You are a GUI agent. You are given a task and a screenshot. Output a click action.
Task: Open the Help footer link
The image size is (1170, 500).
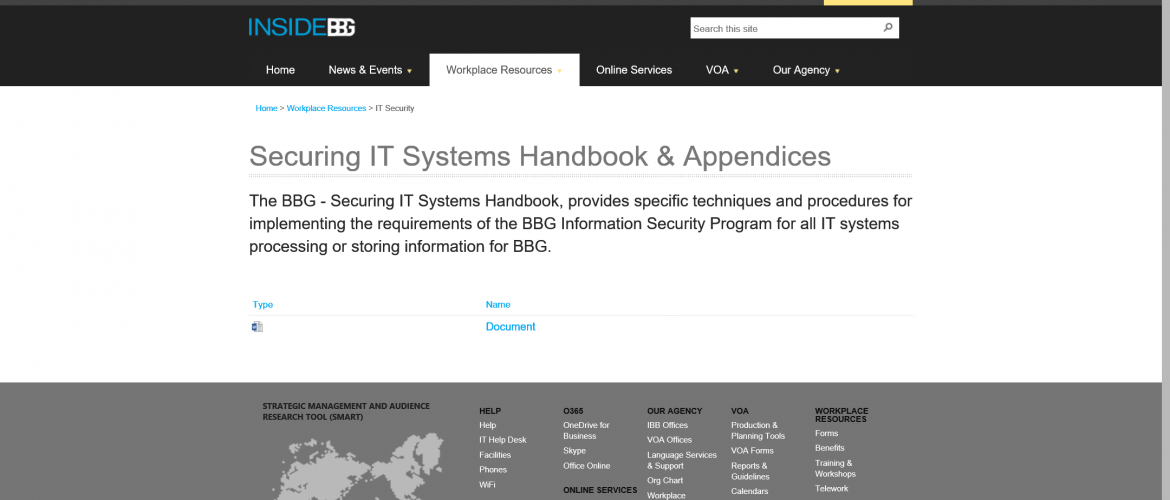487,425
